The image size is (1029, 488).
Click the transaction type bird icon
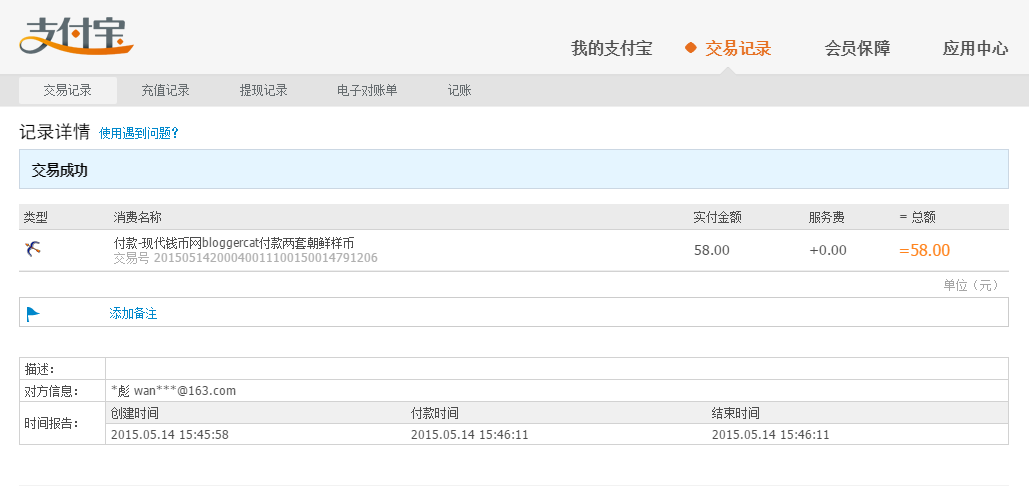[x=33, y=249]
